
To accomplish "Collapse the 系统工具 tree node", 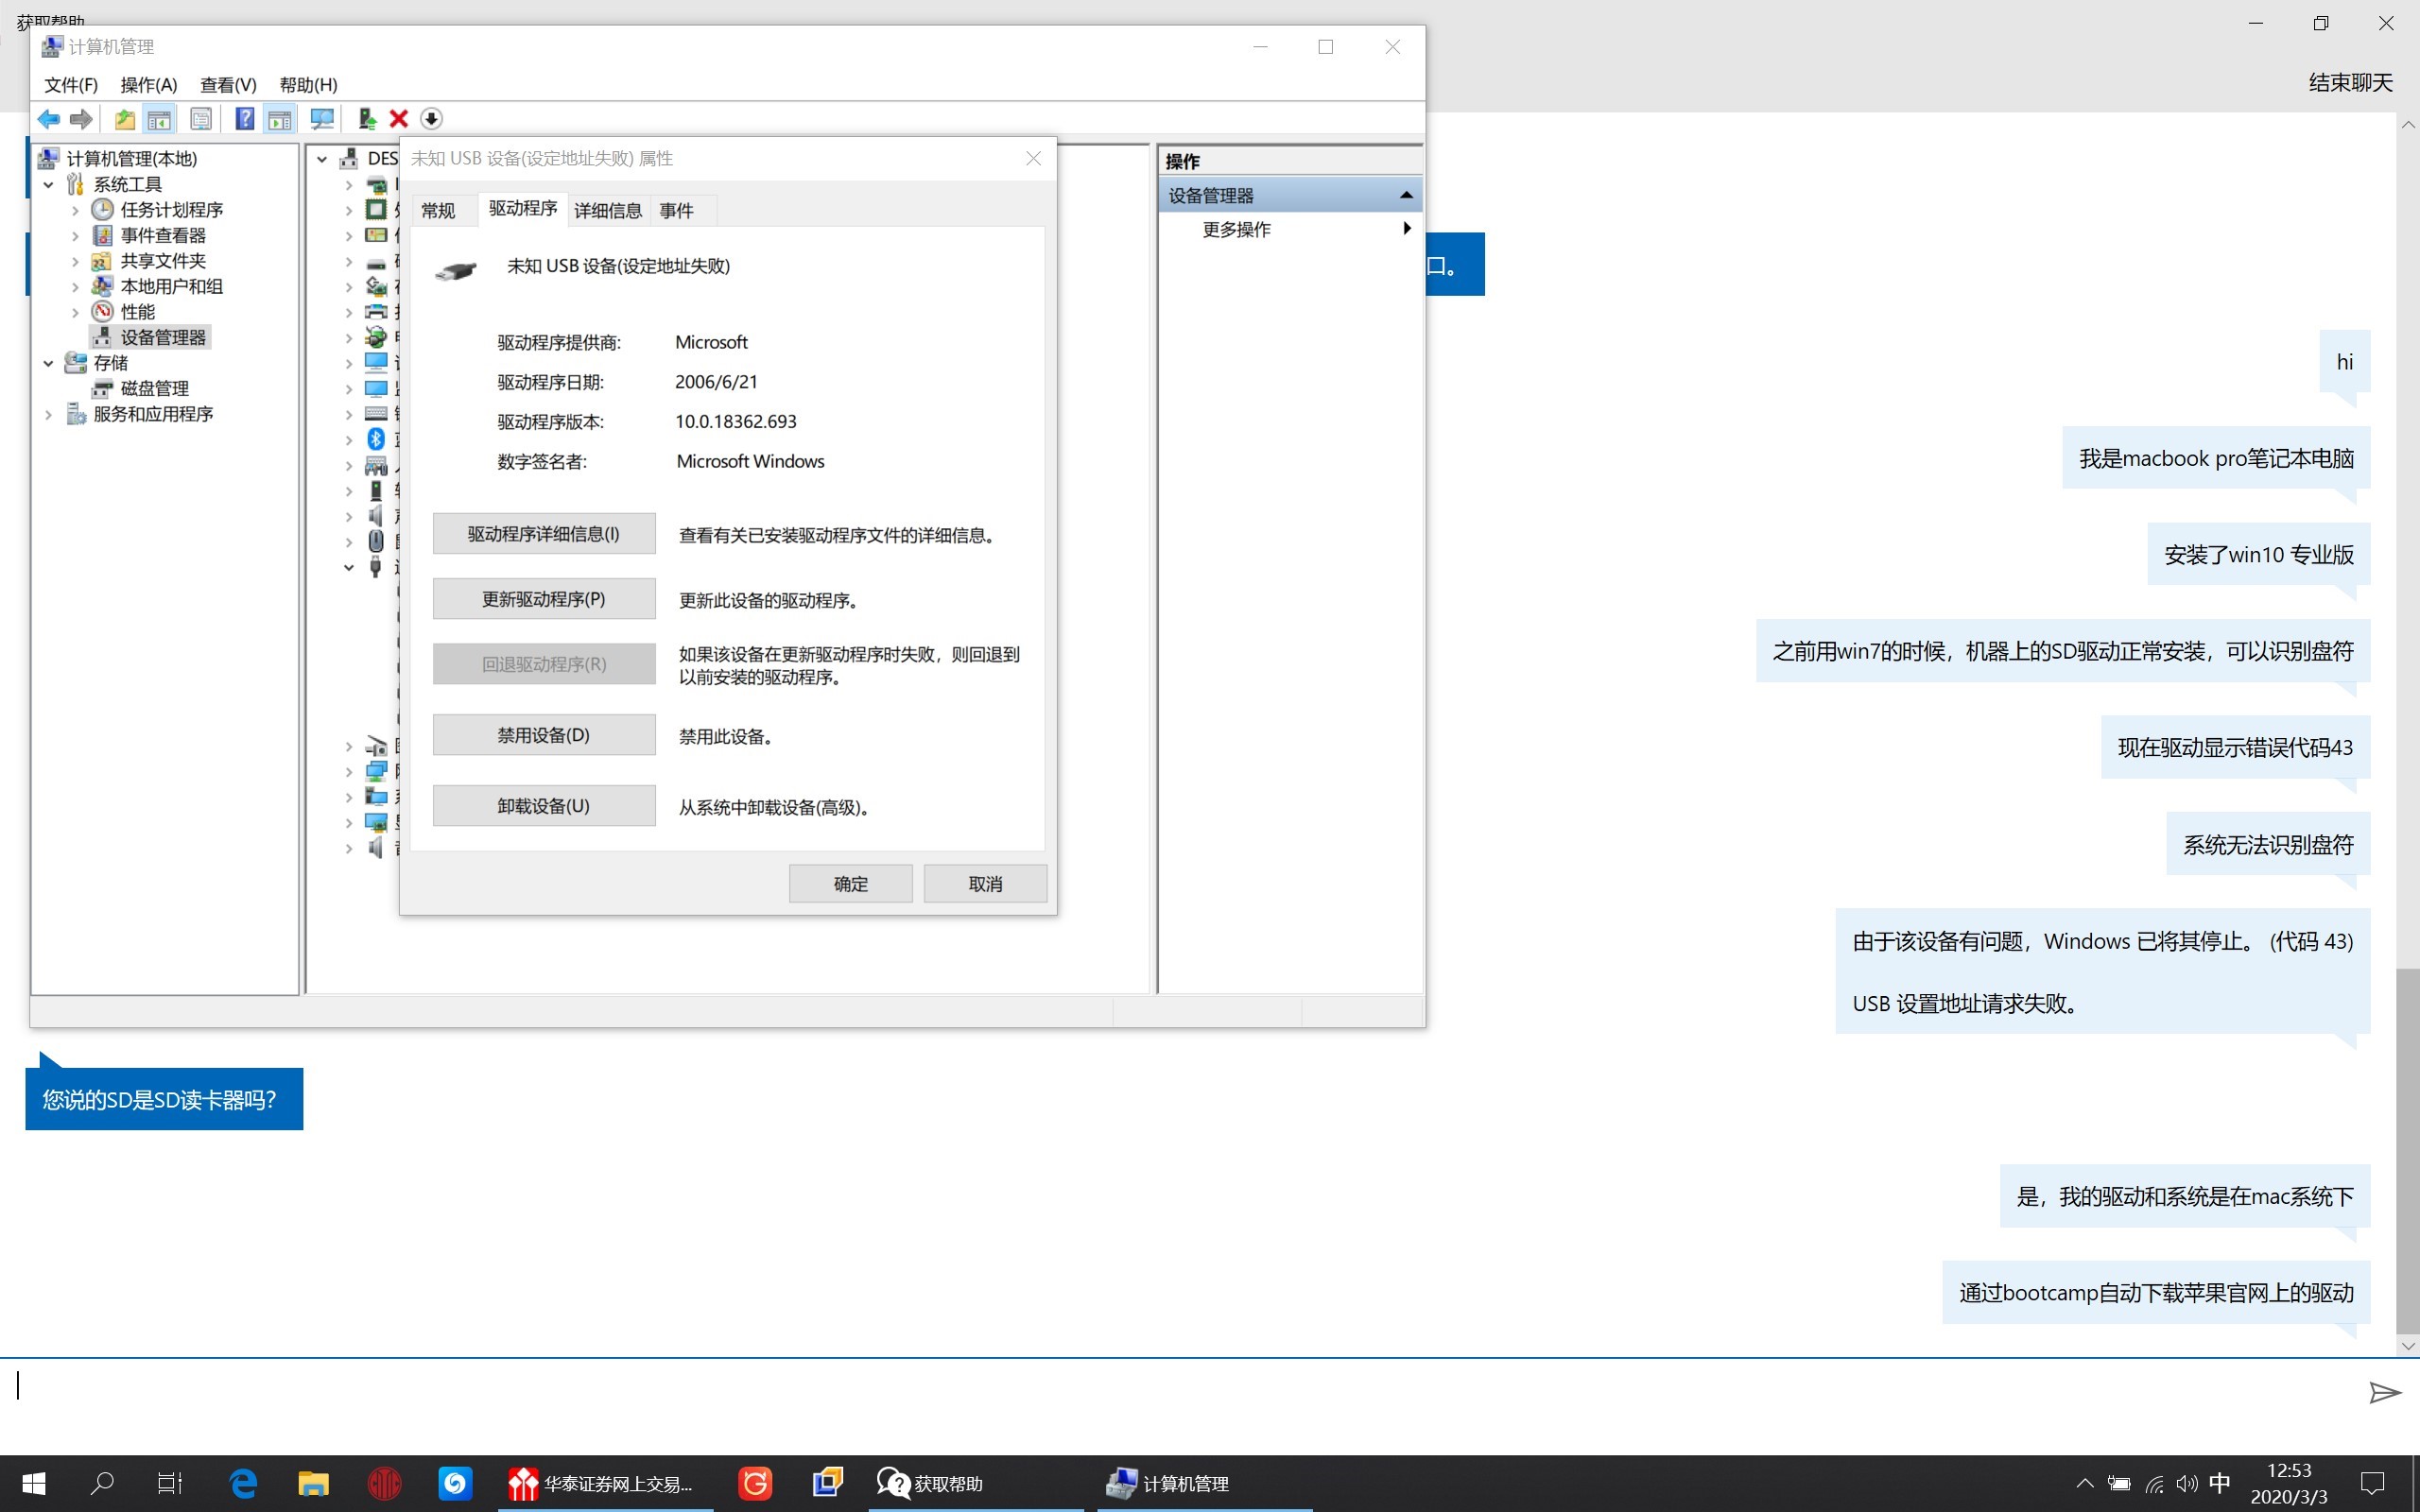I will [x=48, y=184].
